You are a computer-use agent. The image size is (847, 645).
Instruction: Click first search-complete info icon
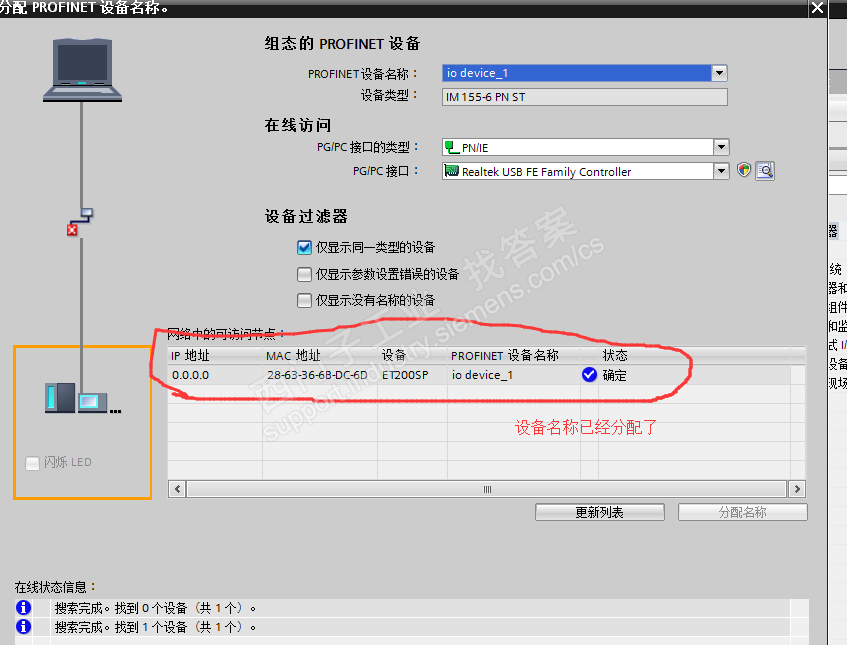coord(23,608)
